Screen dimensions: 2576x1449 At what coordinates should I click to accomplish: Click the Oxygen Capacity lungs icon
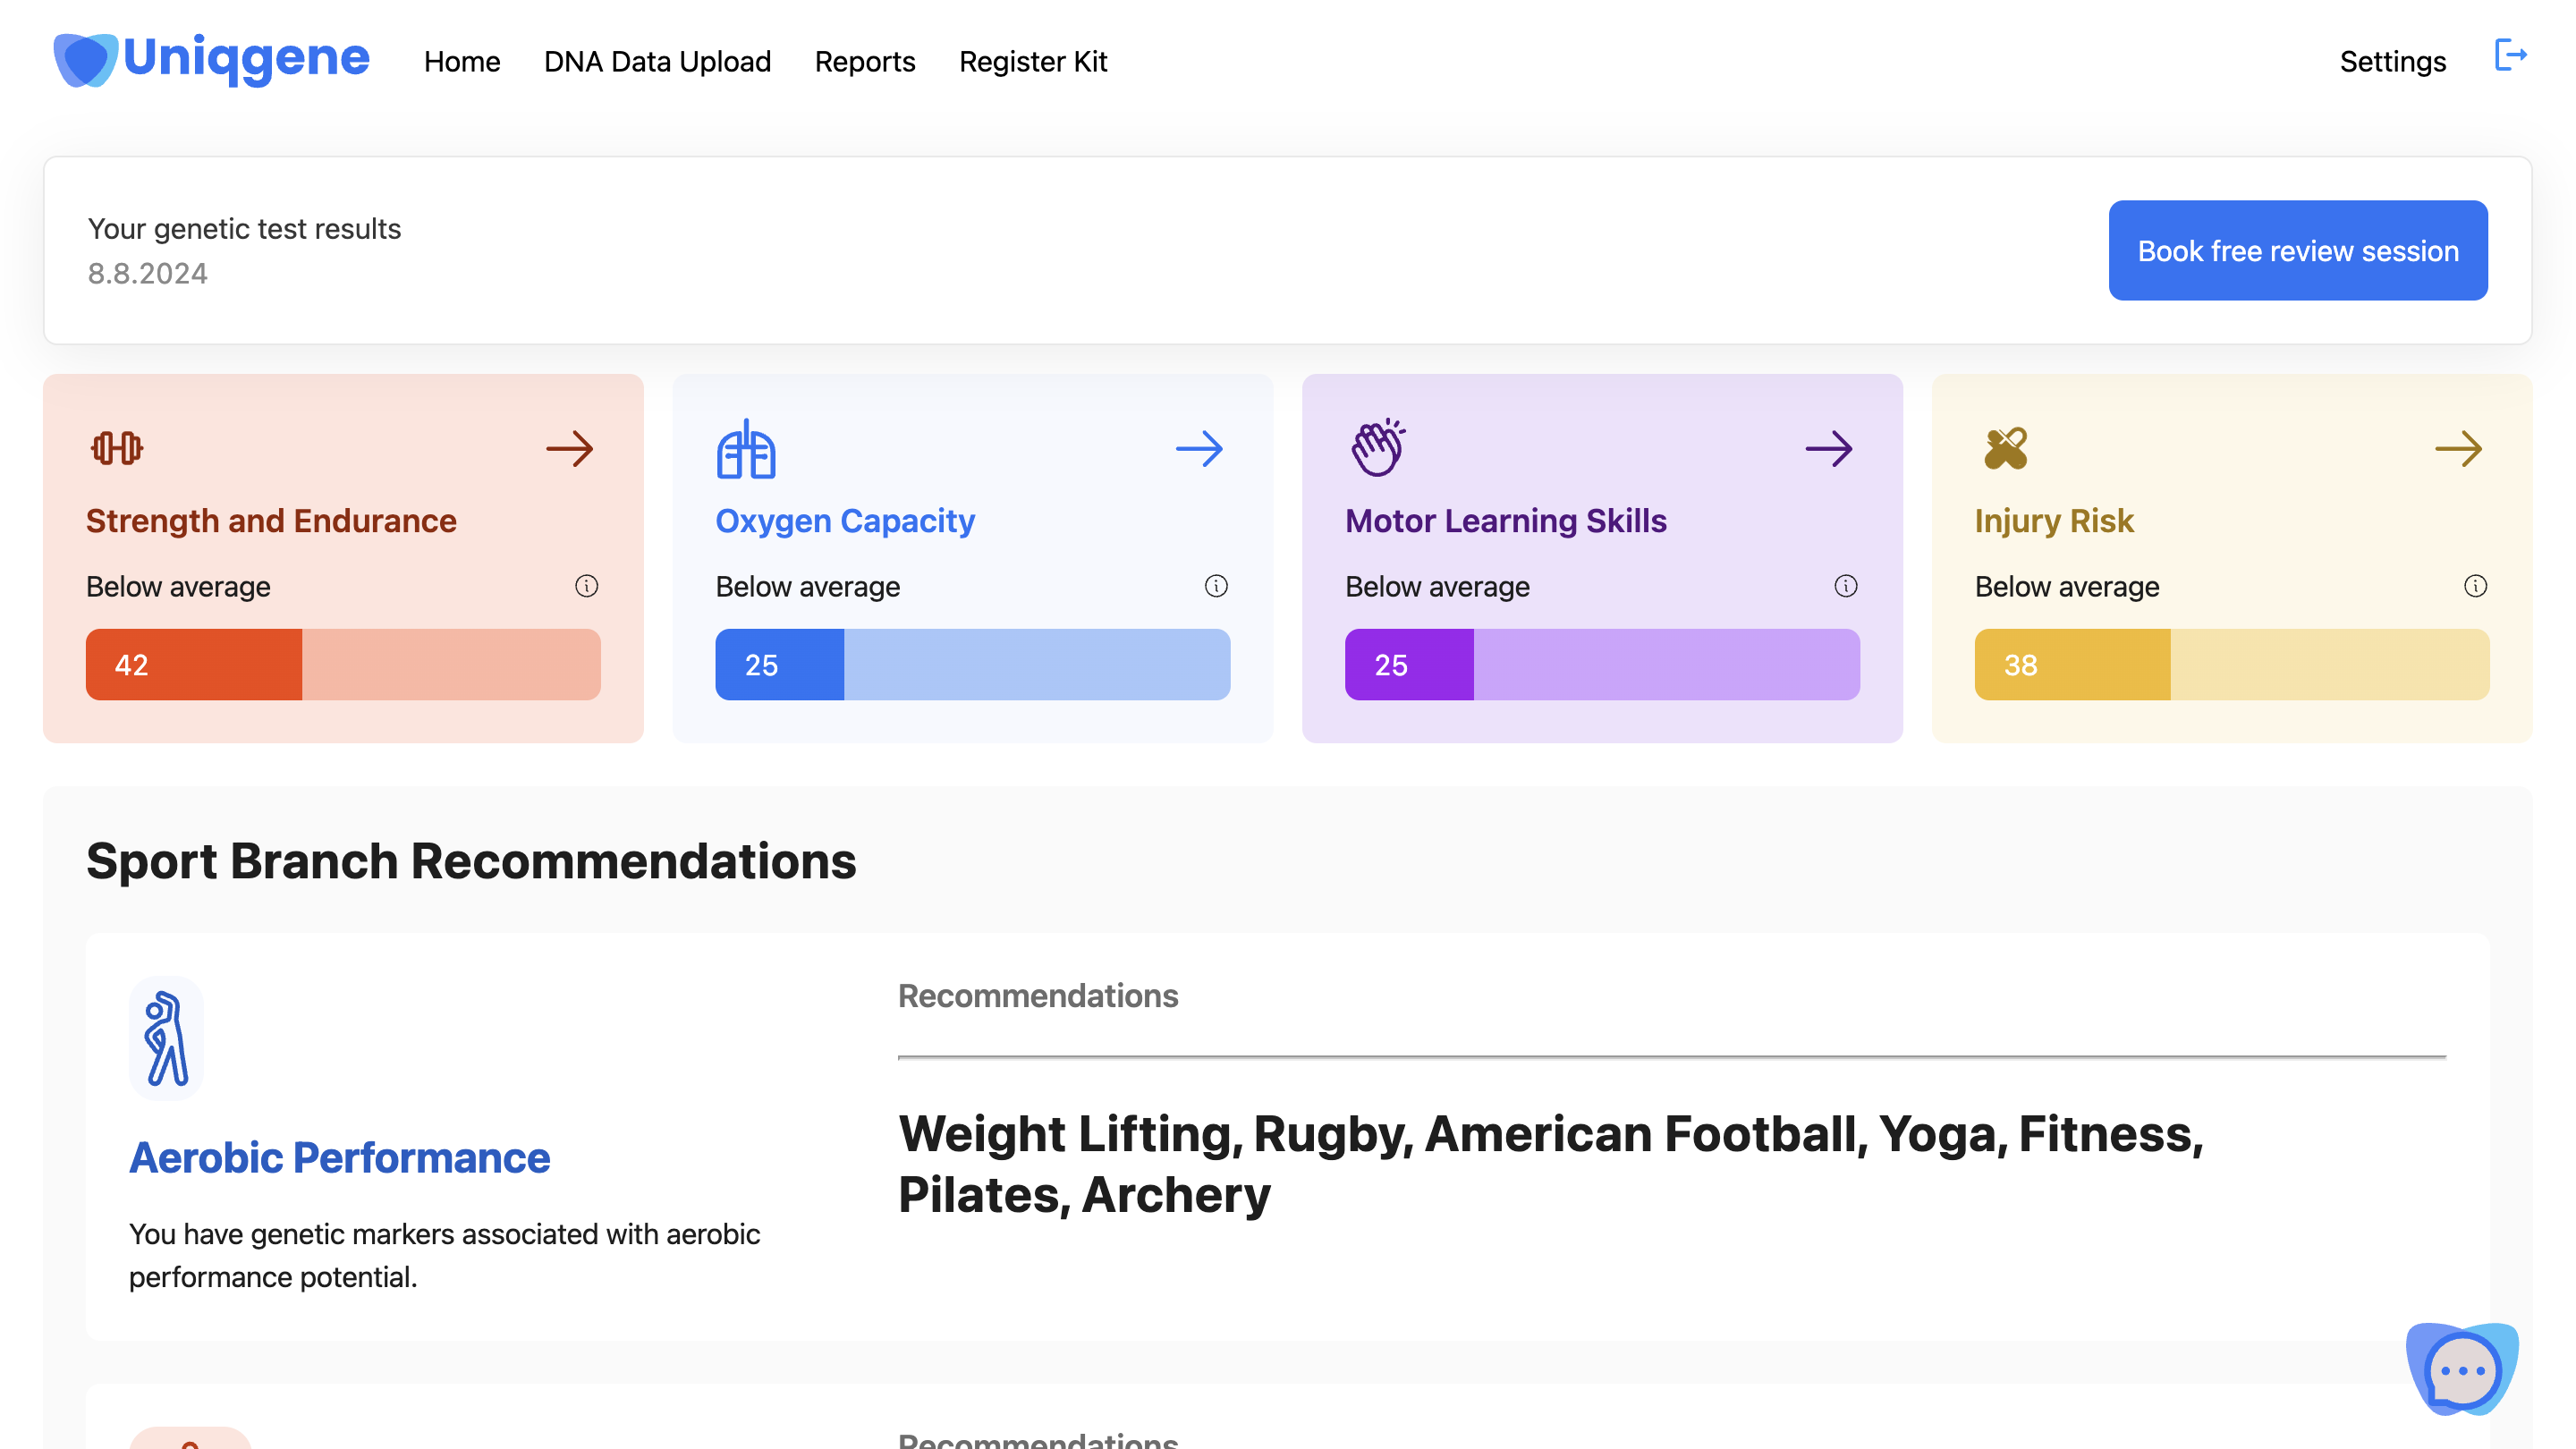pyautogui.click(x=745, y=451)
